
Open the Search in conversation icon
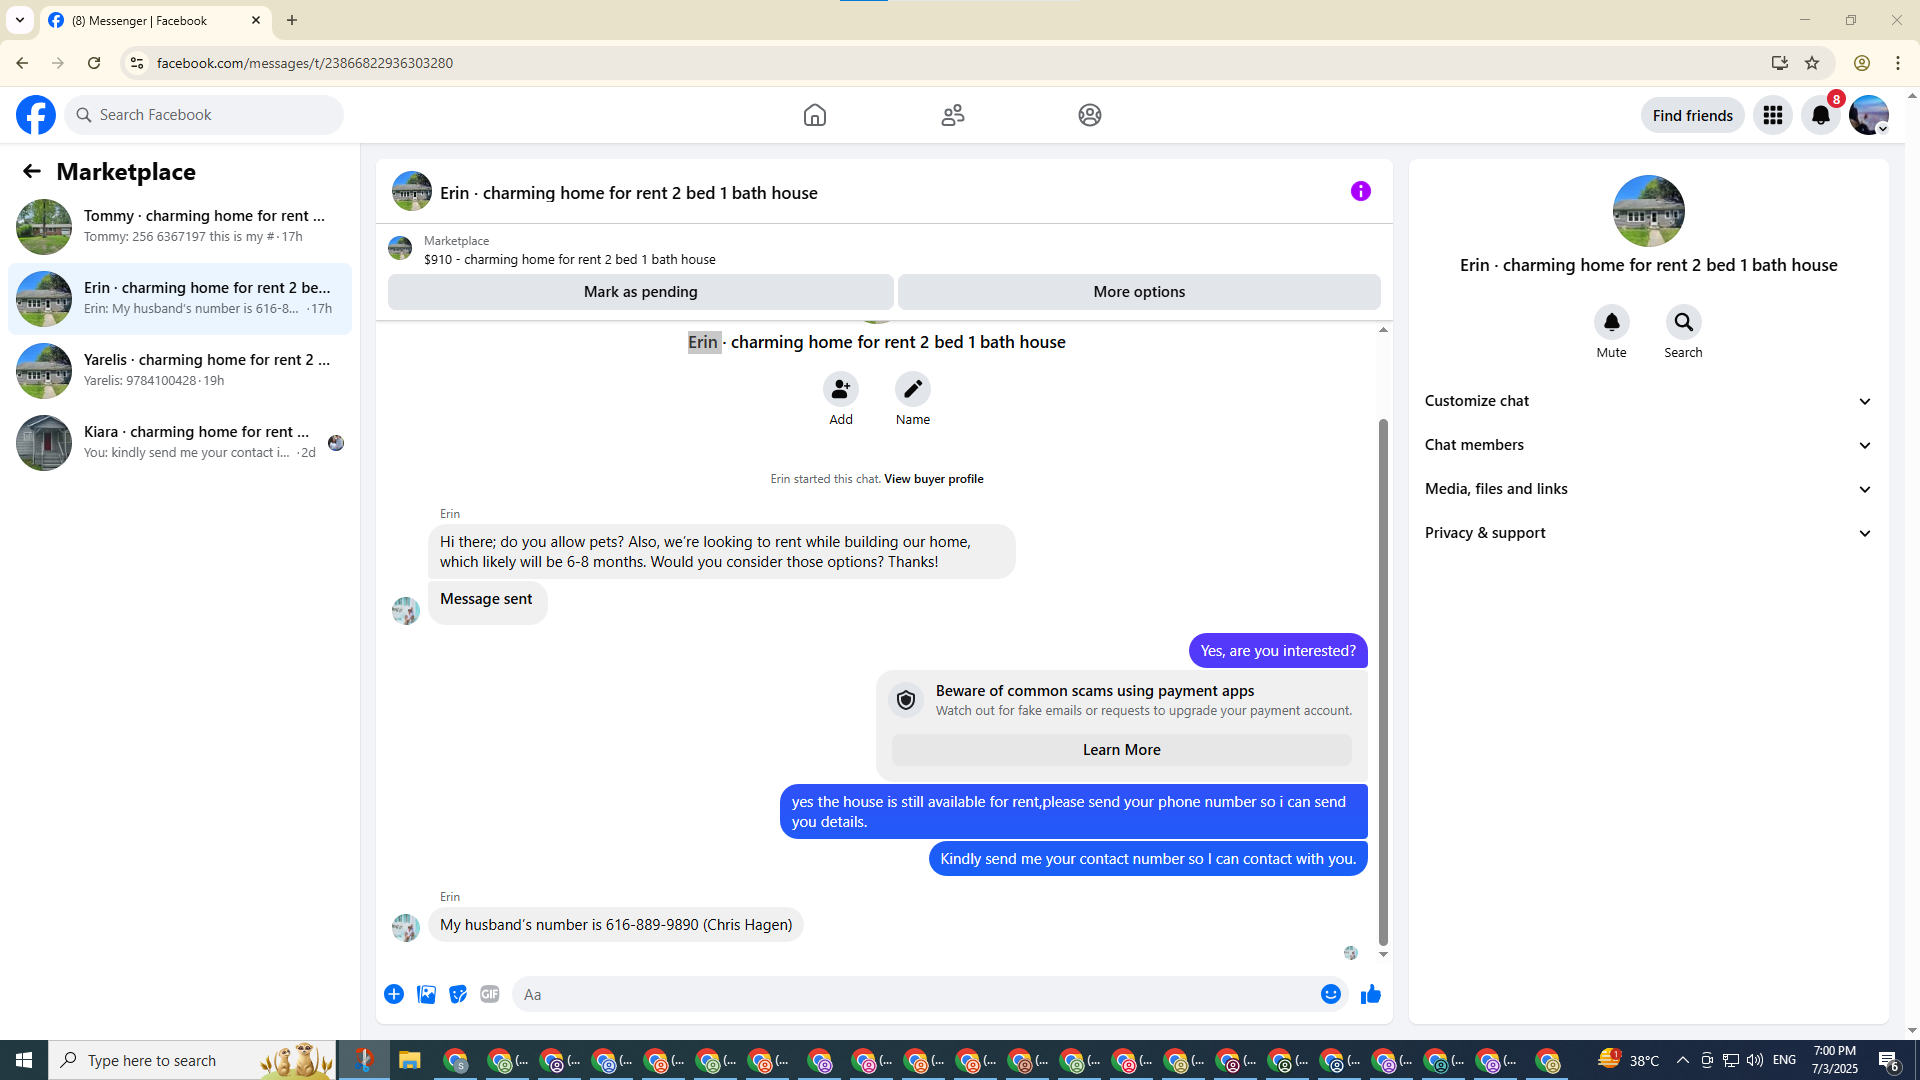point(1683,322)
